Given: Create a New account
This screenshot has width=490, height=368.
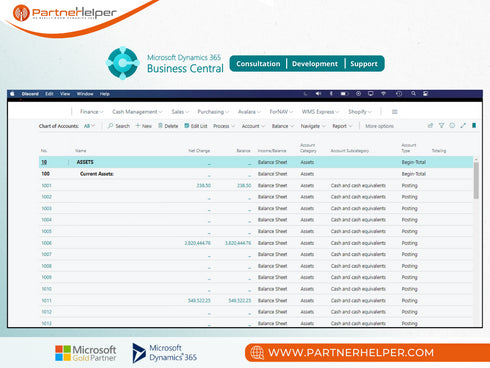Looking at the screenshot, I should coord(144,126).
